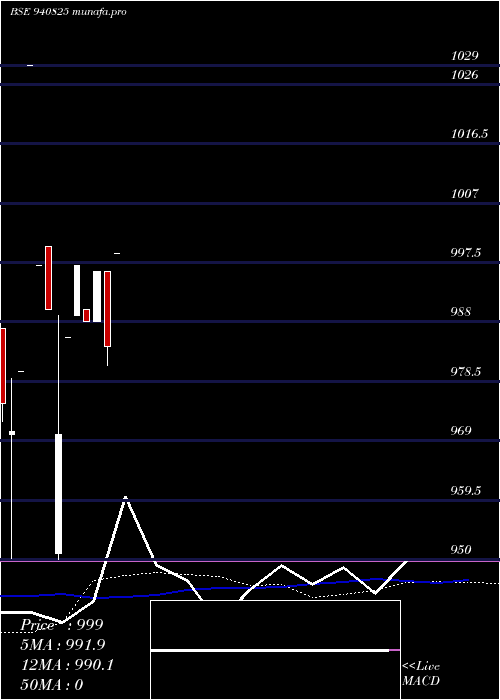Click the white MACD histogram box
Screen dimensions: 500x700
coord(275,650)
